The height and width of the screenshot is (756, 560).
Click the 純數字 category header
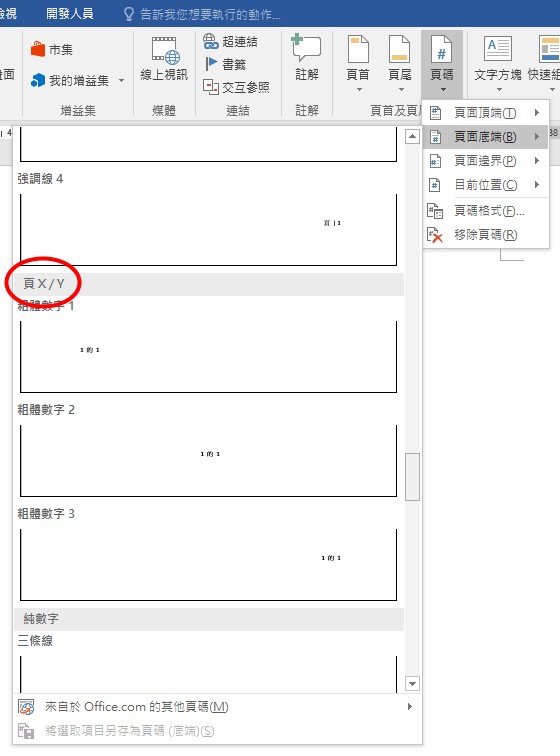point(209,619)
